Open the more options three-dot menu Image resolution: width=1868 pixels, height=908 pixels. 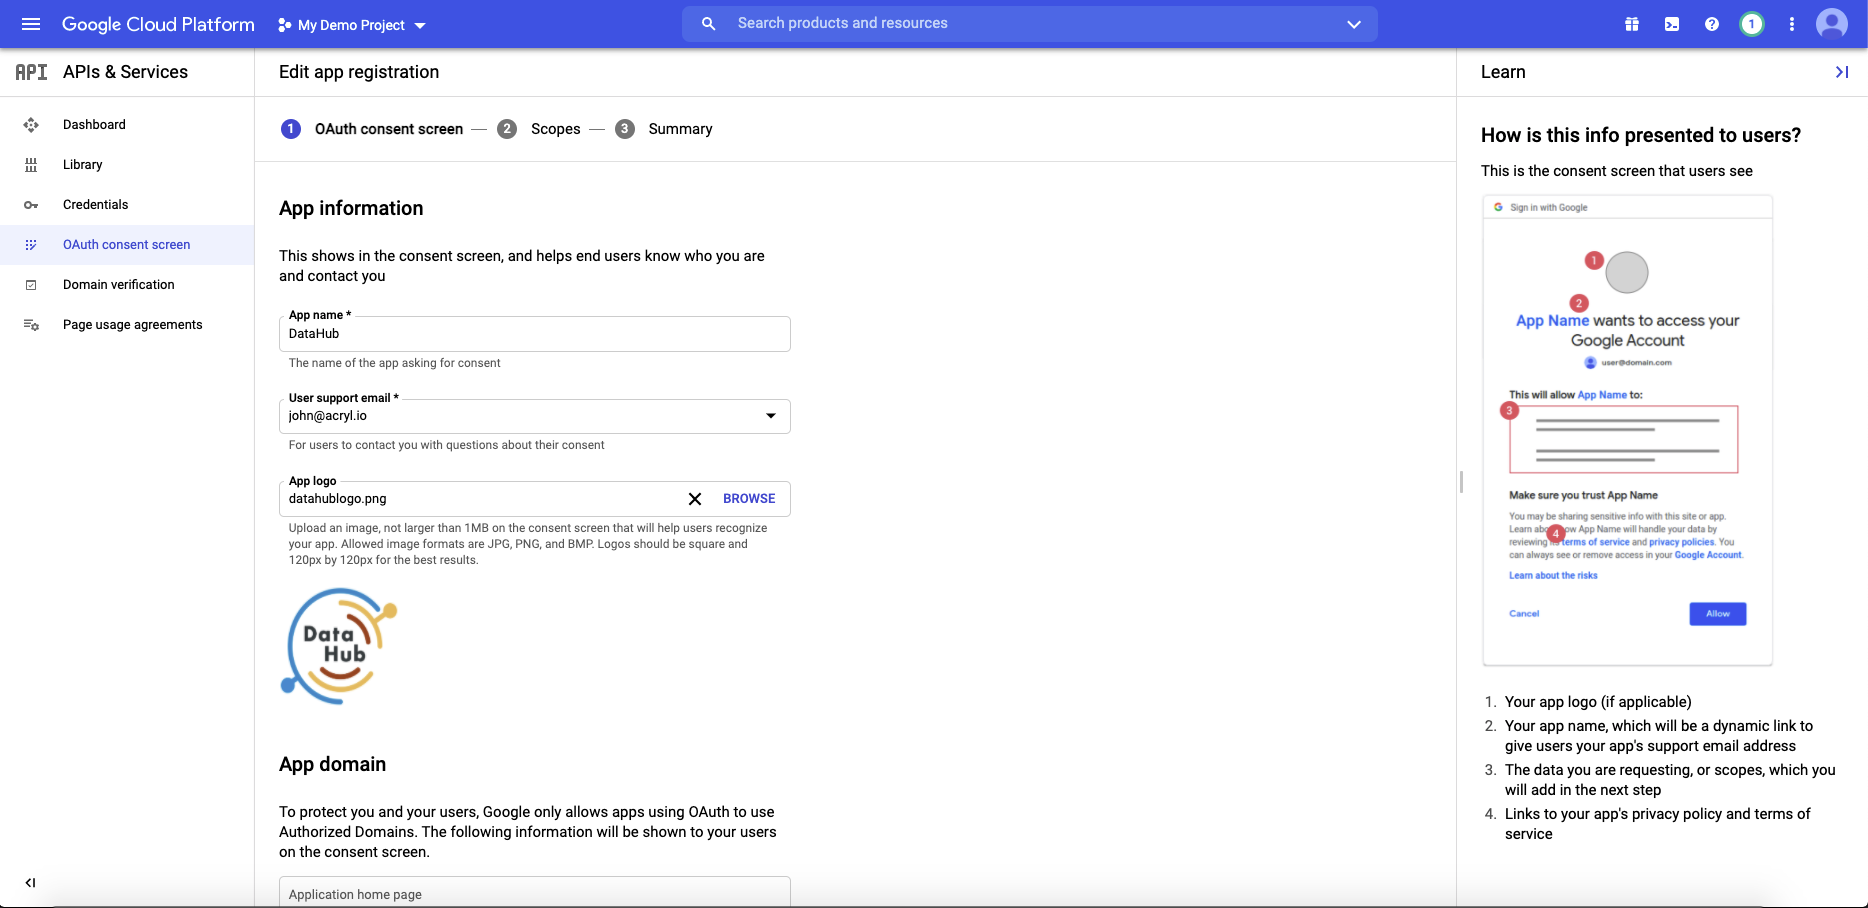[1792, 24]
